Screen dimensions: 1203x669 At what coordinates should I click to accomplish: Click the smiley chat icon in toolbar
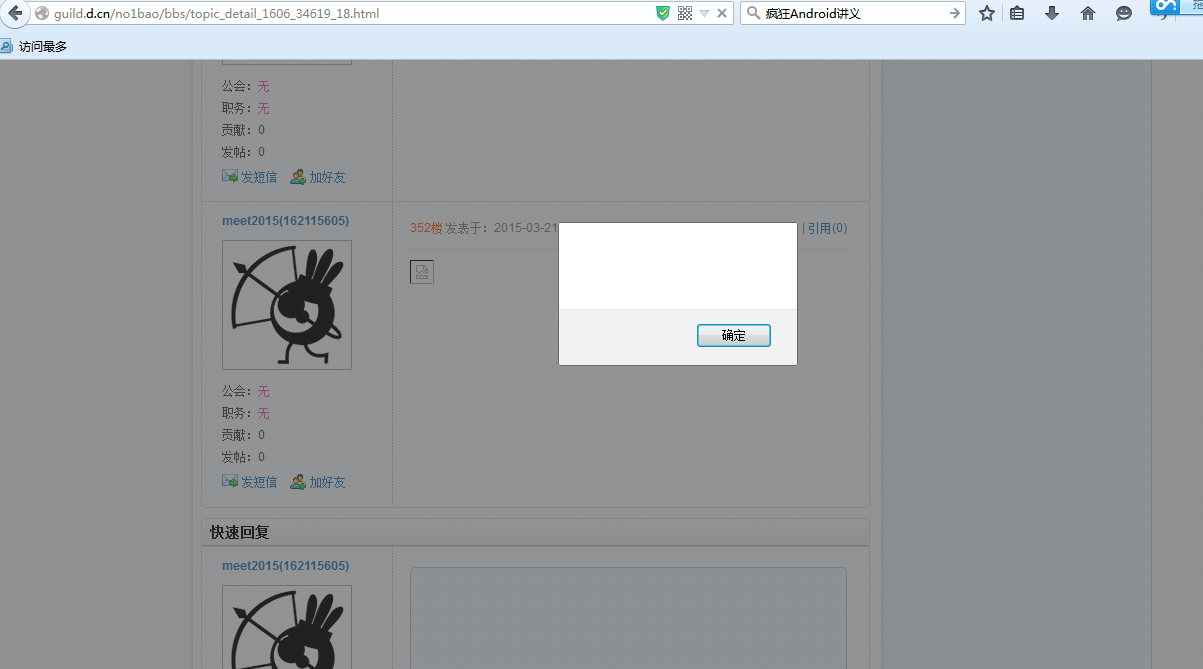point(1124,13)
